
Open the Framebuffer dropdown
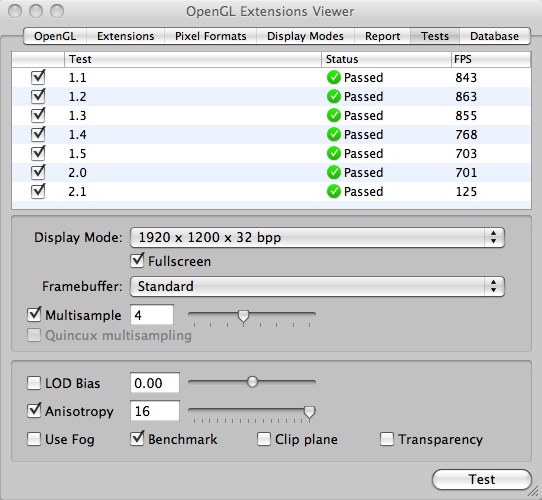click(x=317, y=286)
